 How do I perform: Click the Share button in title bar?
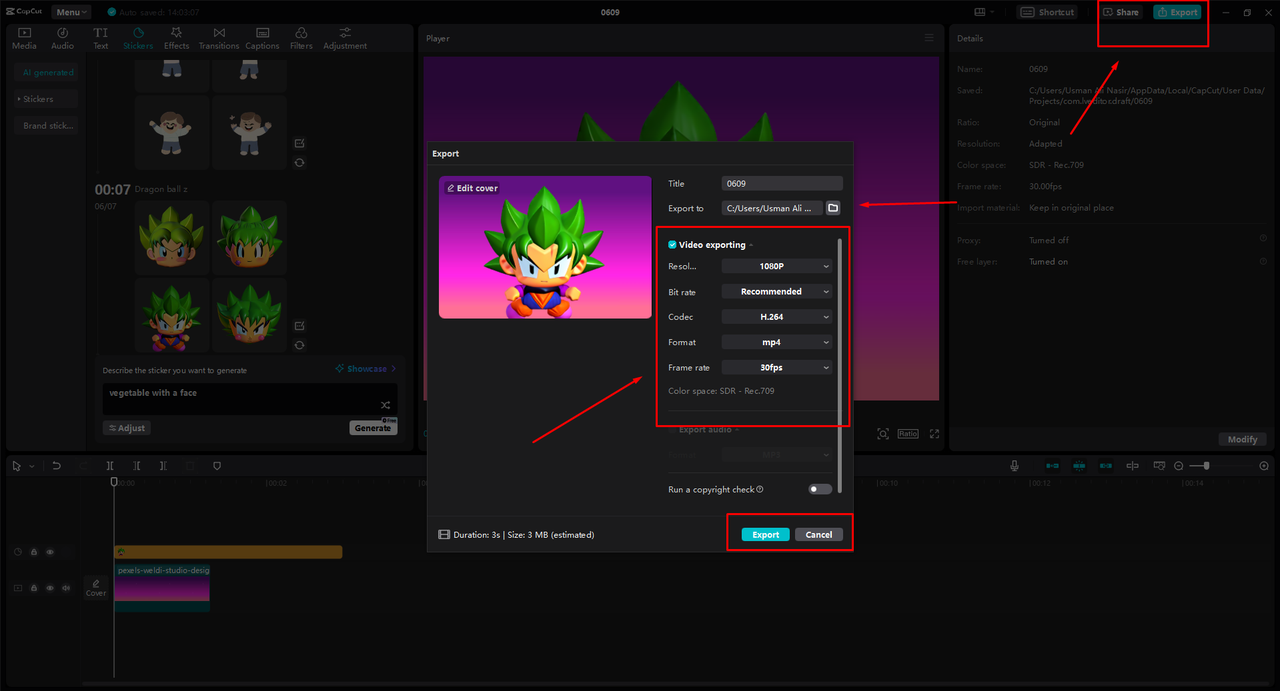1121,12
